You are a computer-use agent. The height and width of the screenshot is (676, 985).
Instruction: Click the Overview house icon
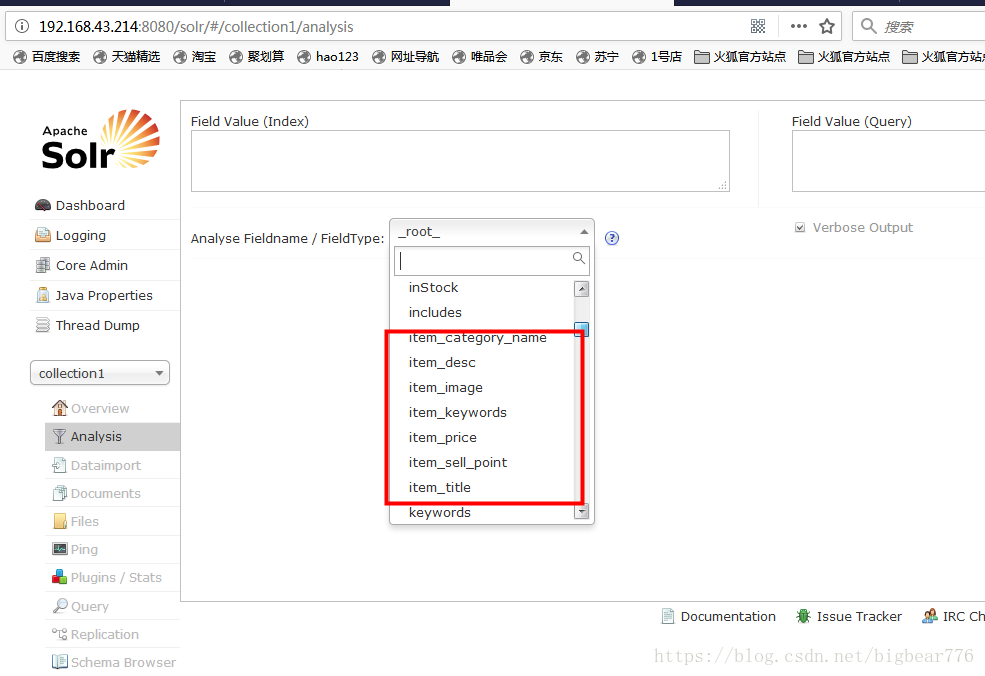60,408
